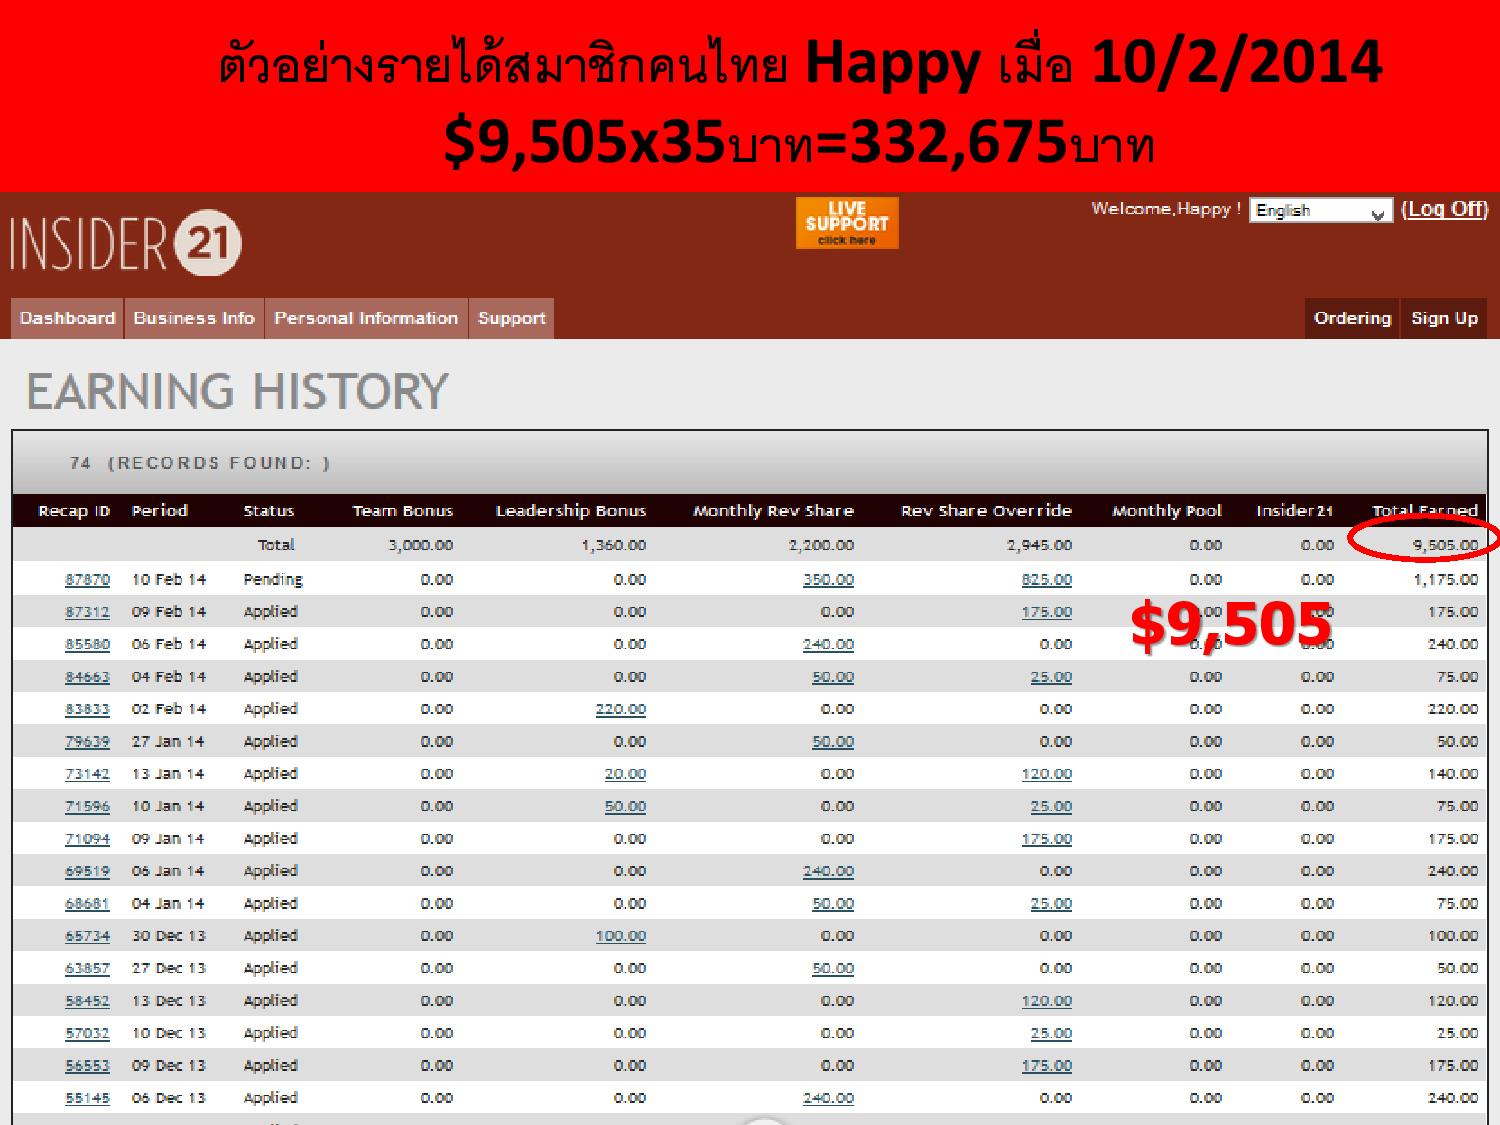Open recap ID 55145
1500x1125 pixels.
(87, 1098)
